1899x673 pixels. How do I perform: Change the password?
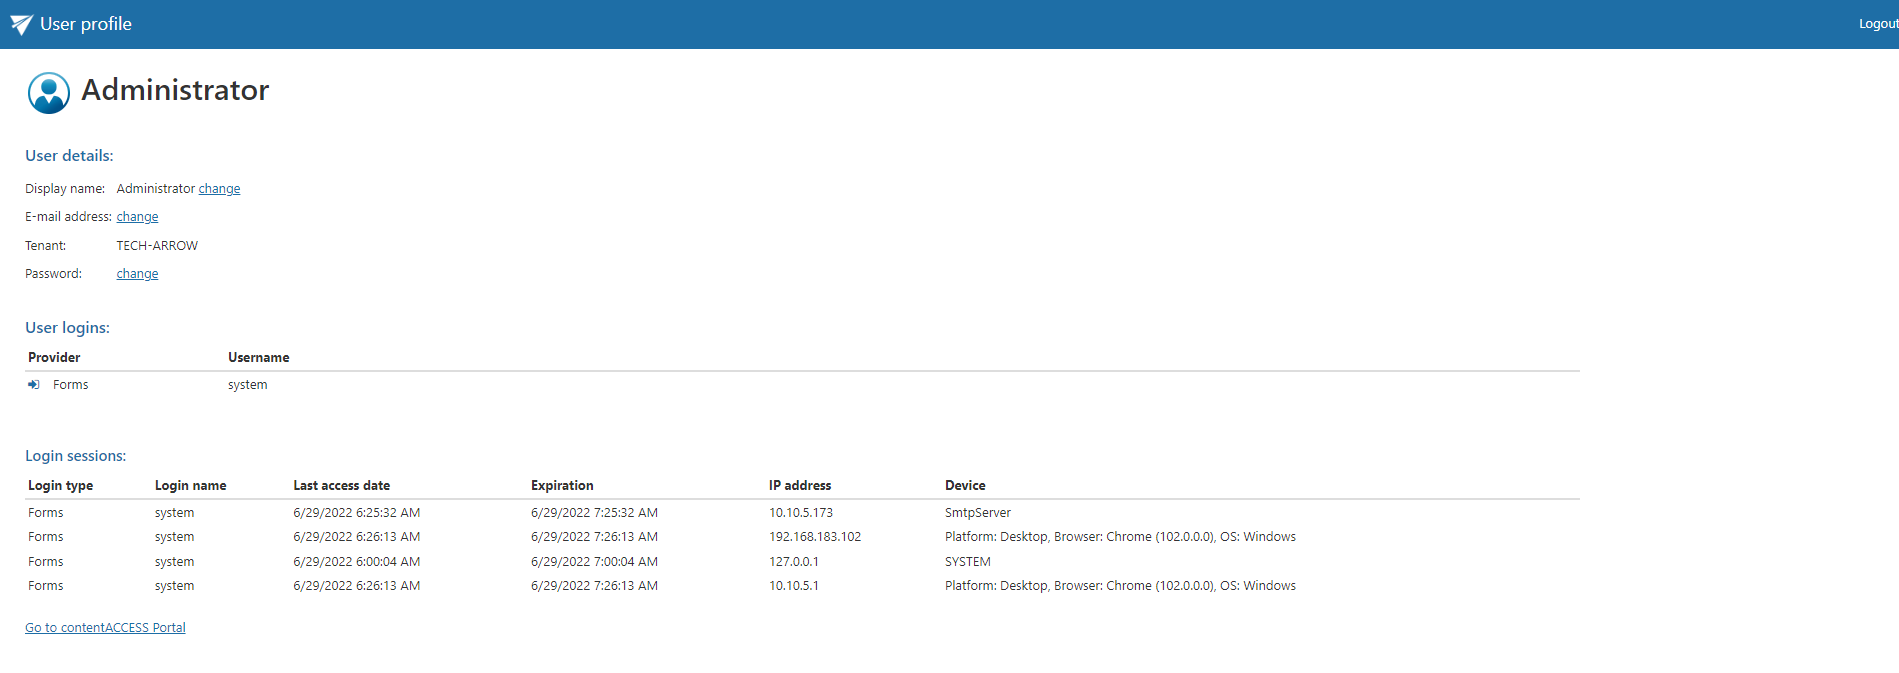click(x=137, y=274)
